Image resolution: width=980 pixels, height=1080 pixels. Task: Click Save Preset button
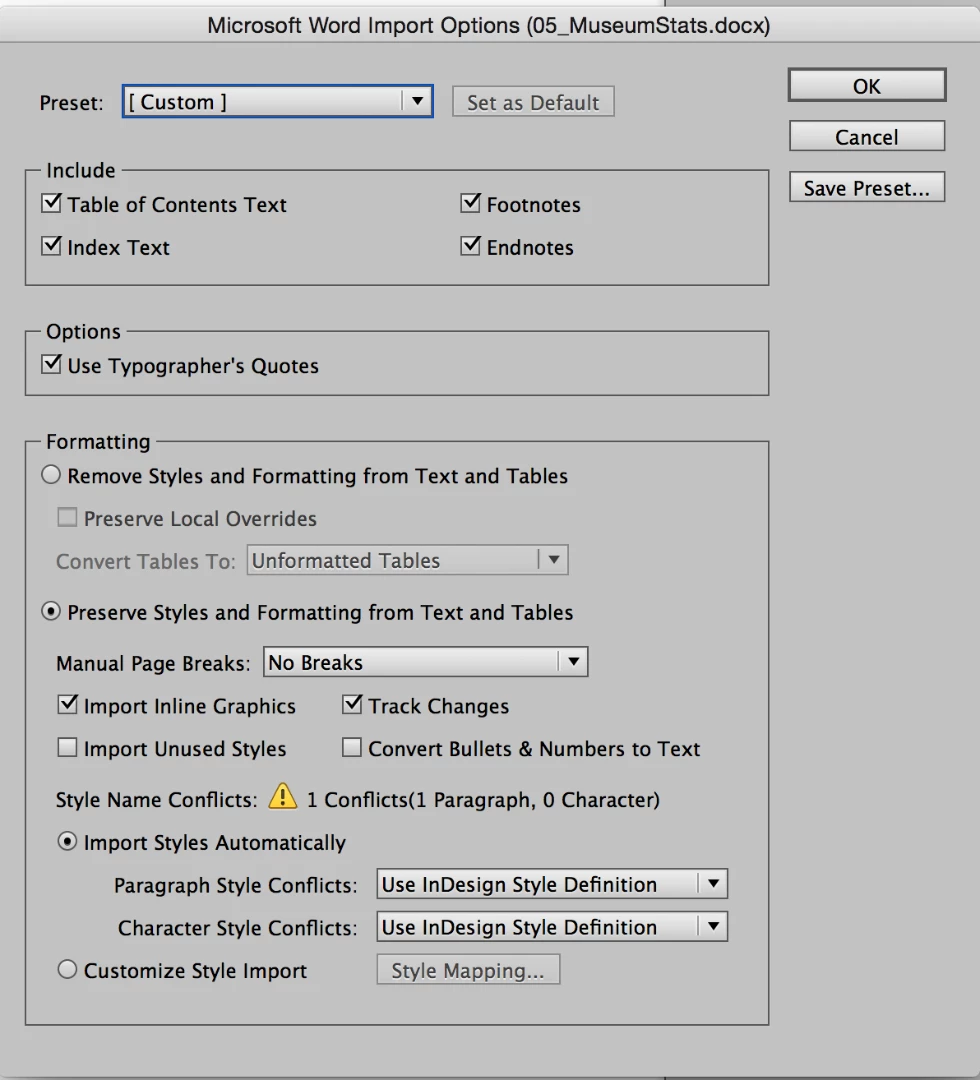[867, 188]
